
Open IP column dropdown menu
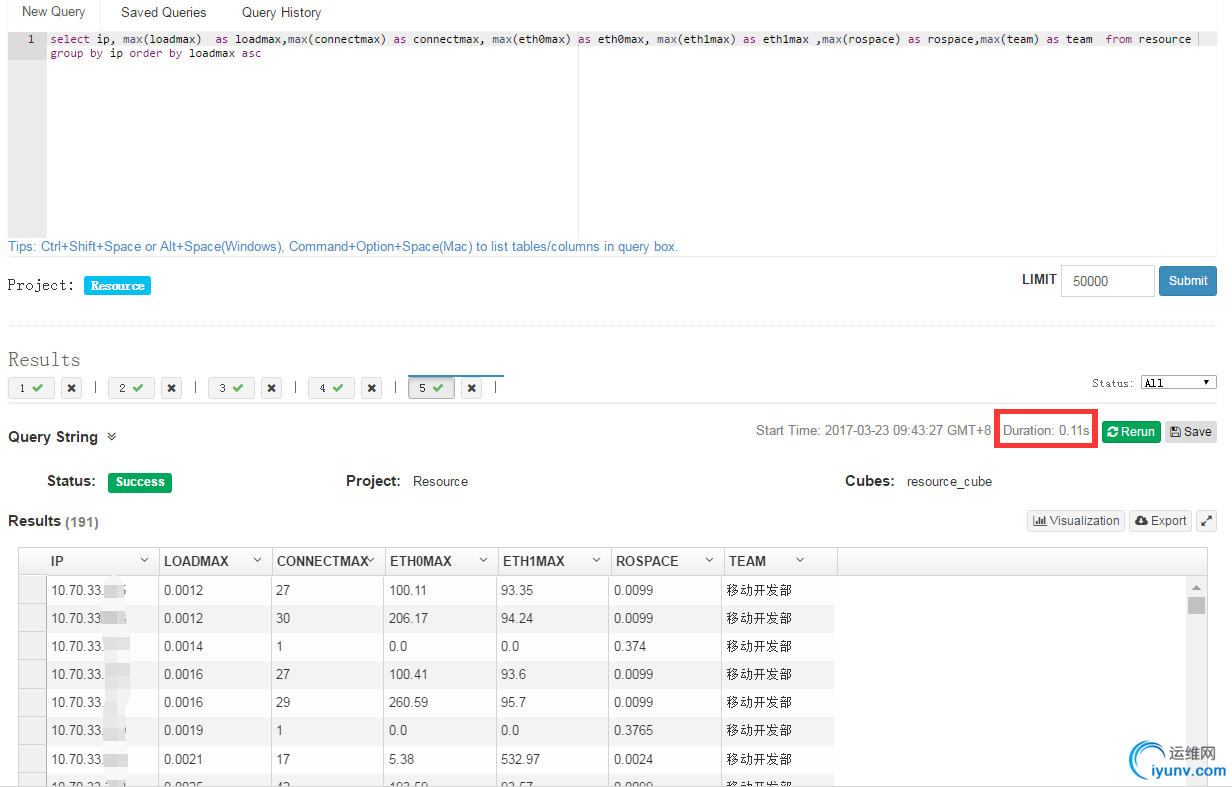click(x=144, y=561)
